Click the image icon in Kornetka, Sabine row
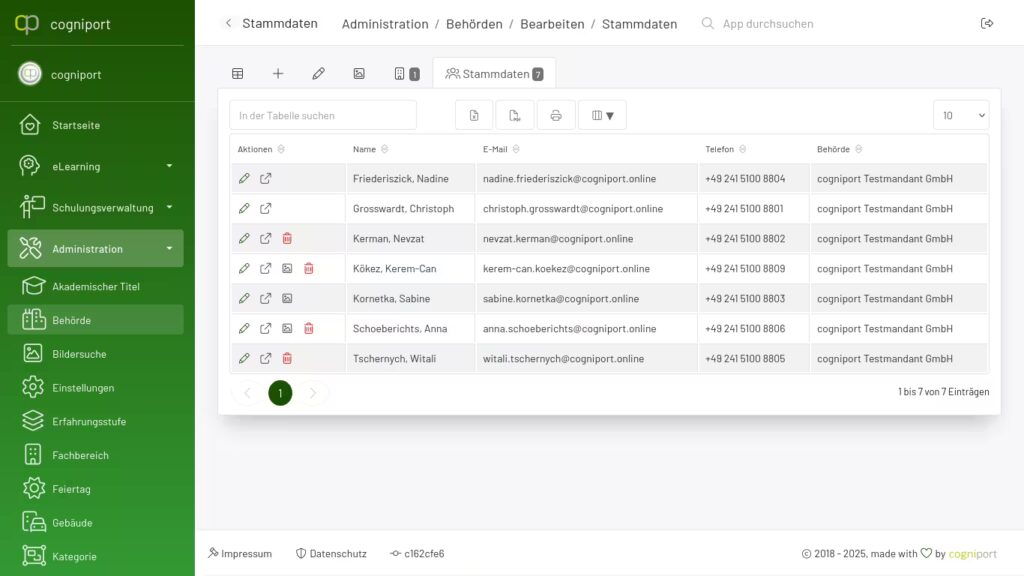Image resolution: width=1024 pixels, height=576 pixels. coord(287,299)
